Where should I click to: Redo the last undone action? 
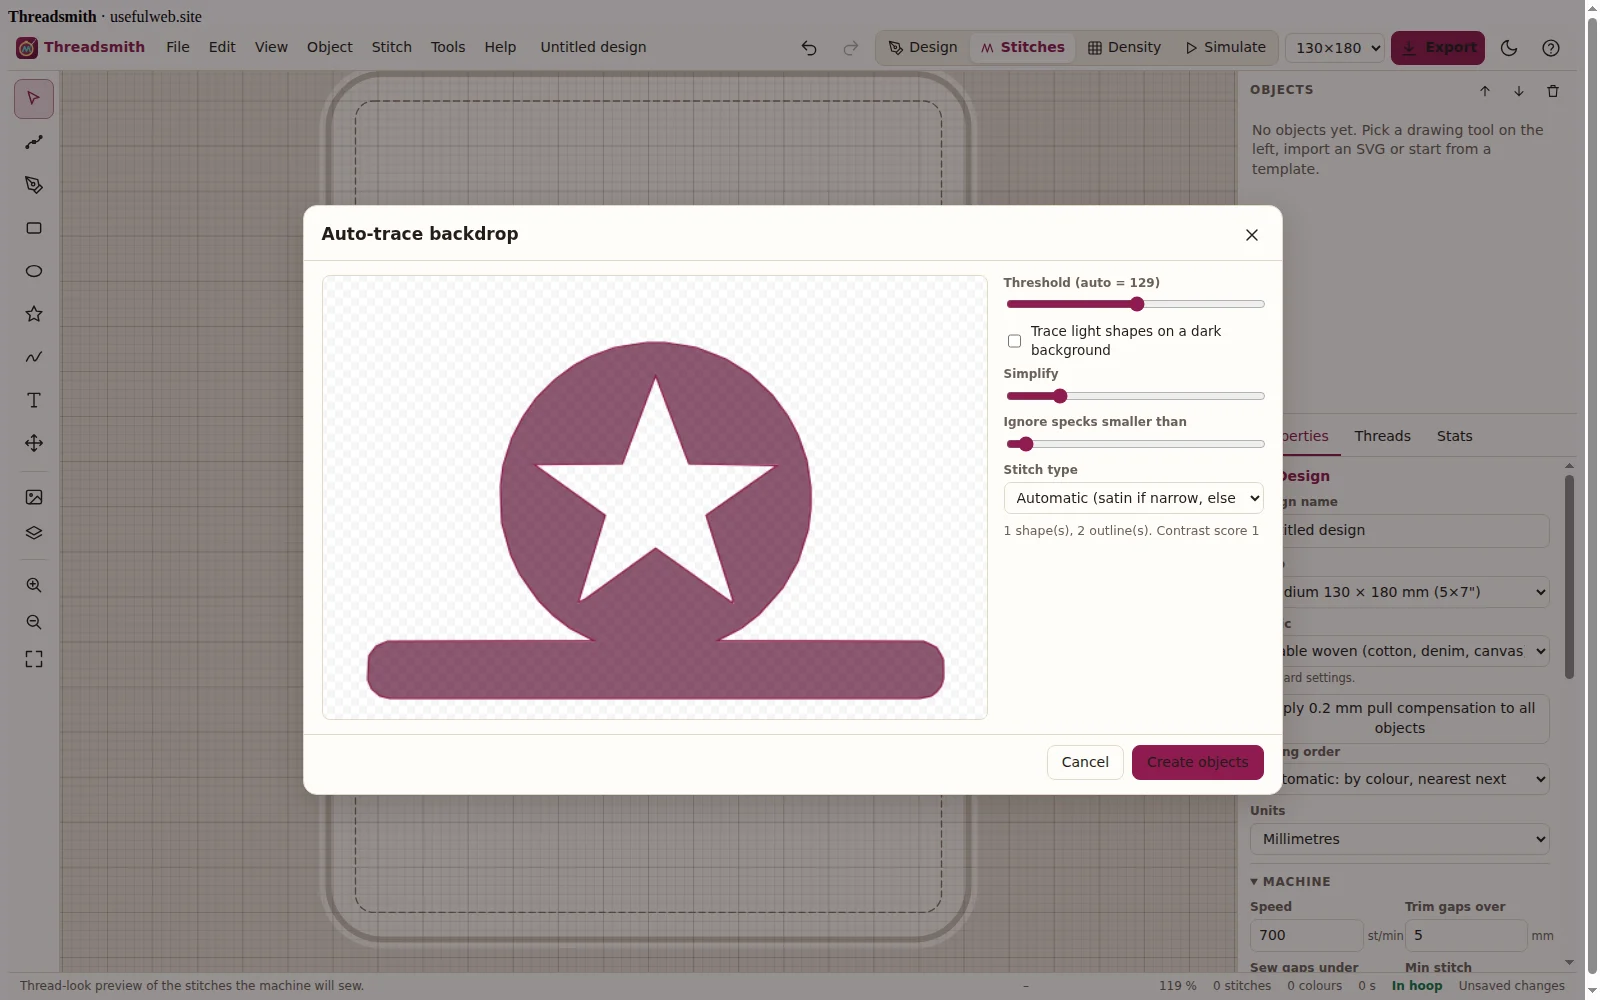851,48
